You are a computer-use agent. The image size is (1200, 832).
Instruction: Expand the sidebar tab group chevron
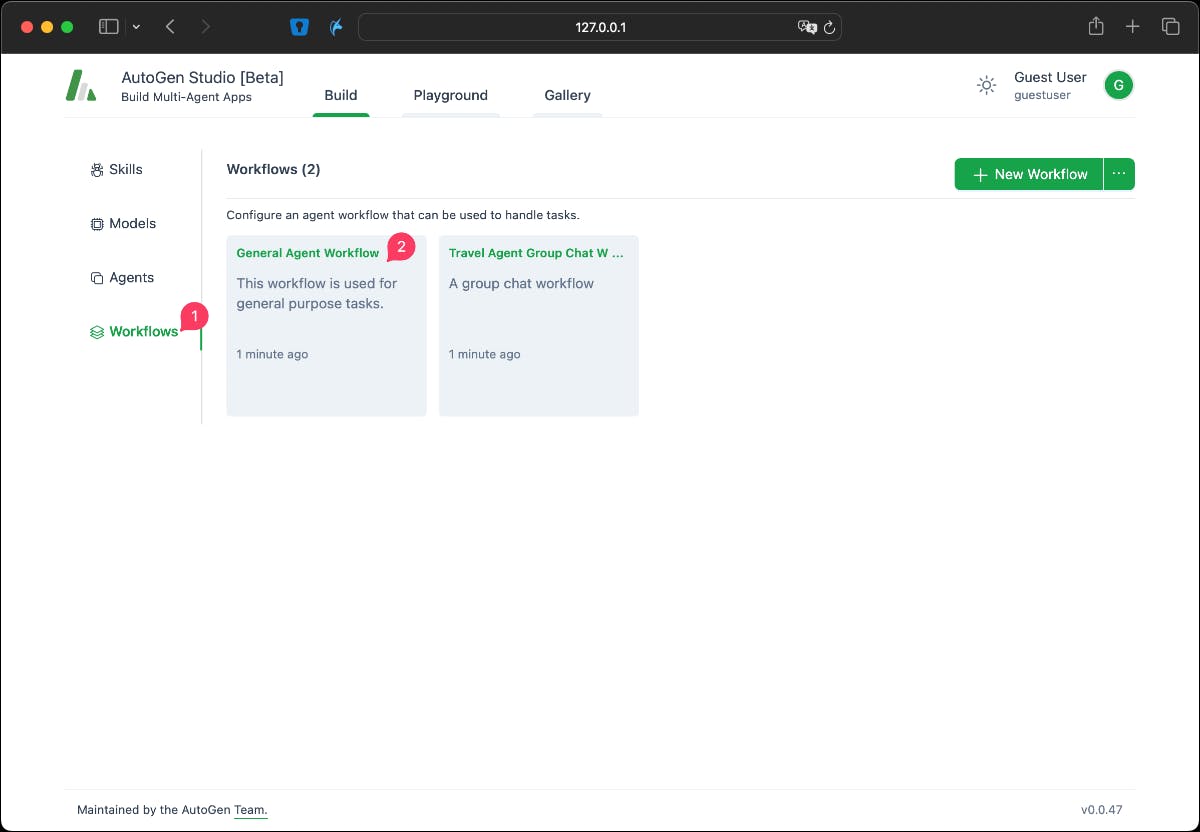137,27
